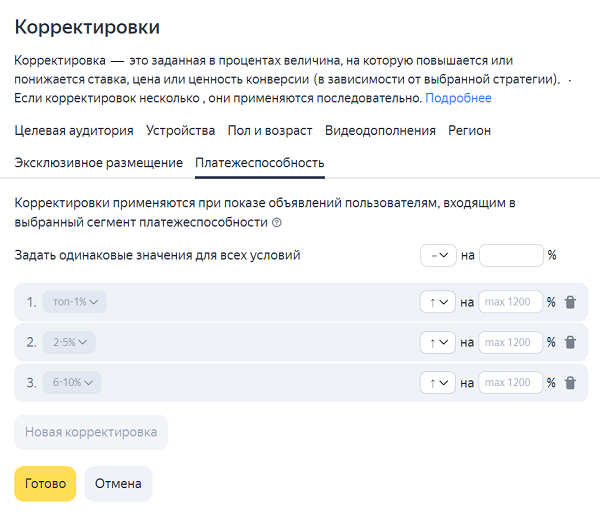Image resolution: width=600 pixels, height=521 pixels.
Task: Click trash icon for the 2-5% row
Action: (x=570, y=342)
